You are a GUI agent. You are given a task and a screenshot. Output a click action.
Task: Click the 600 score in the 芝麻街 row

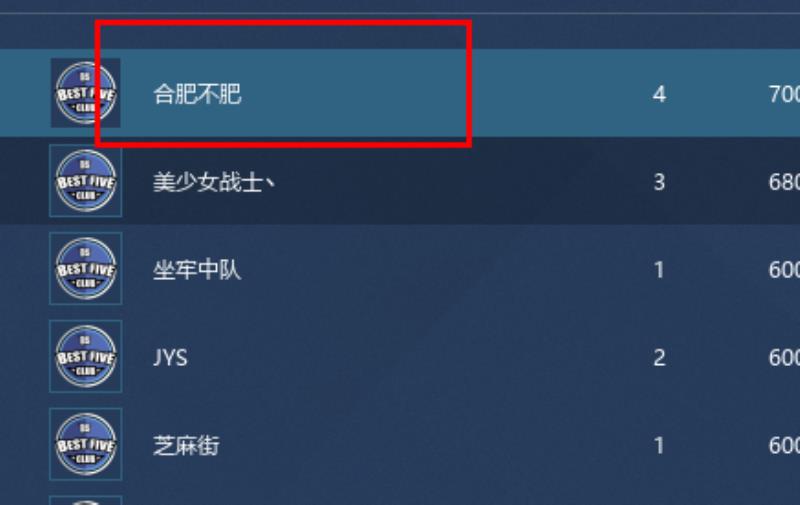(784, 445)
